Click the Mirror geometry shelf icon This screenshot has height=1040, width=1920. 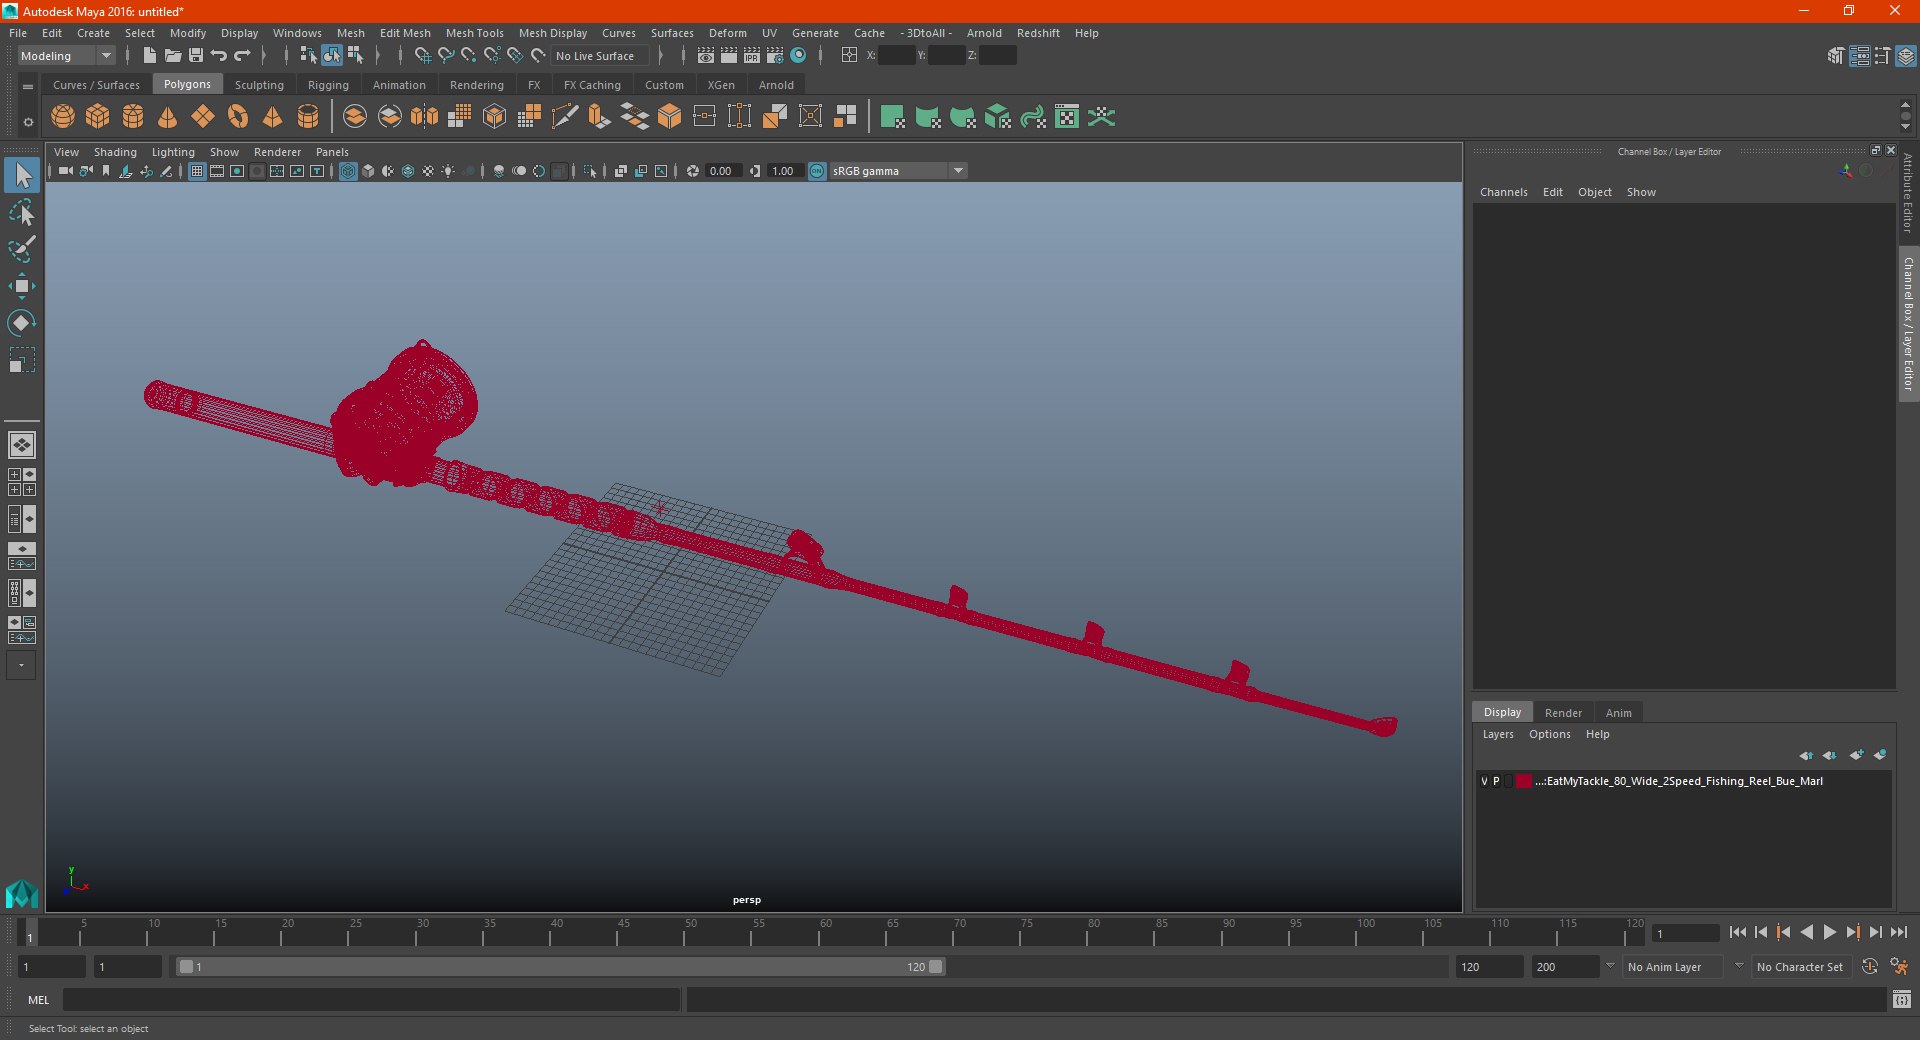click(425, 117)
